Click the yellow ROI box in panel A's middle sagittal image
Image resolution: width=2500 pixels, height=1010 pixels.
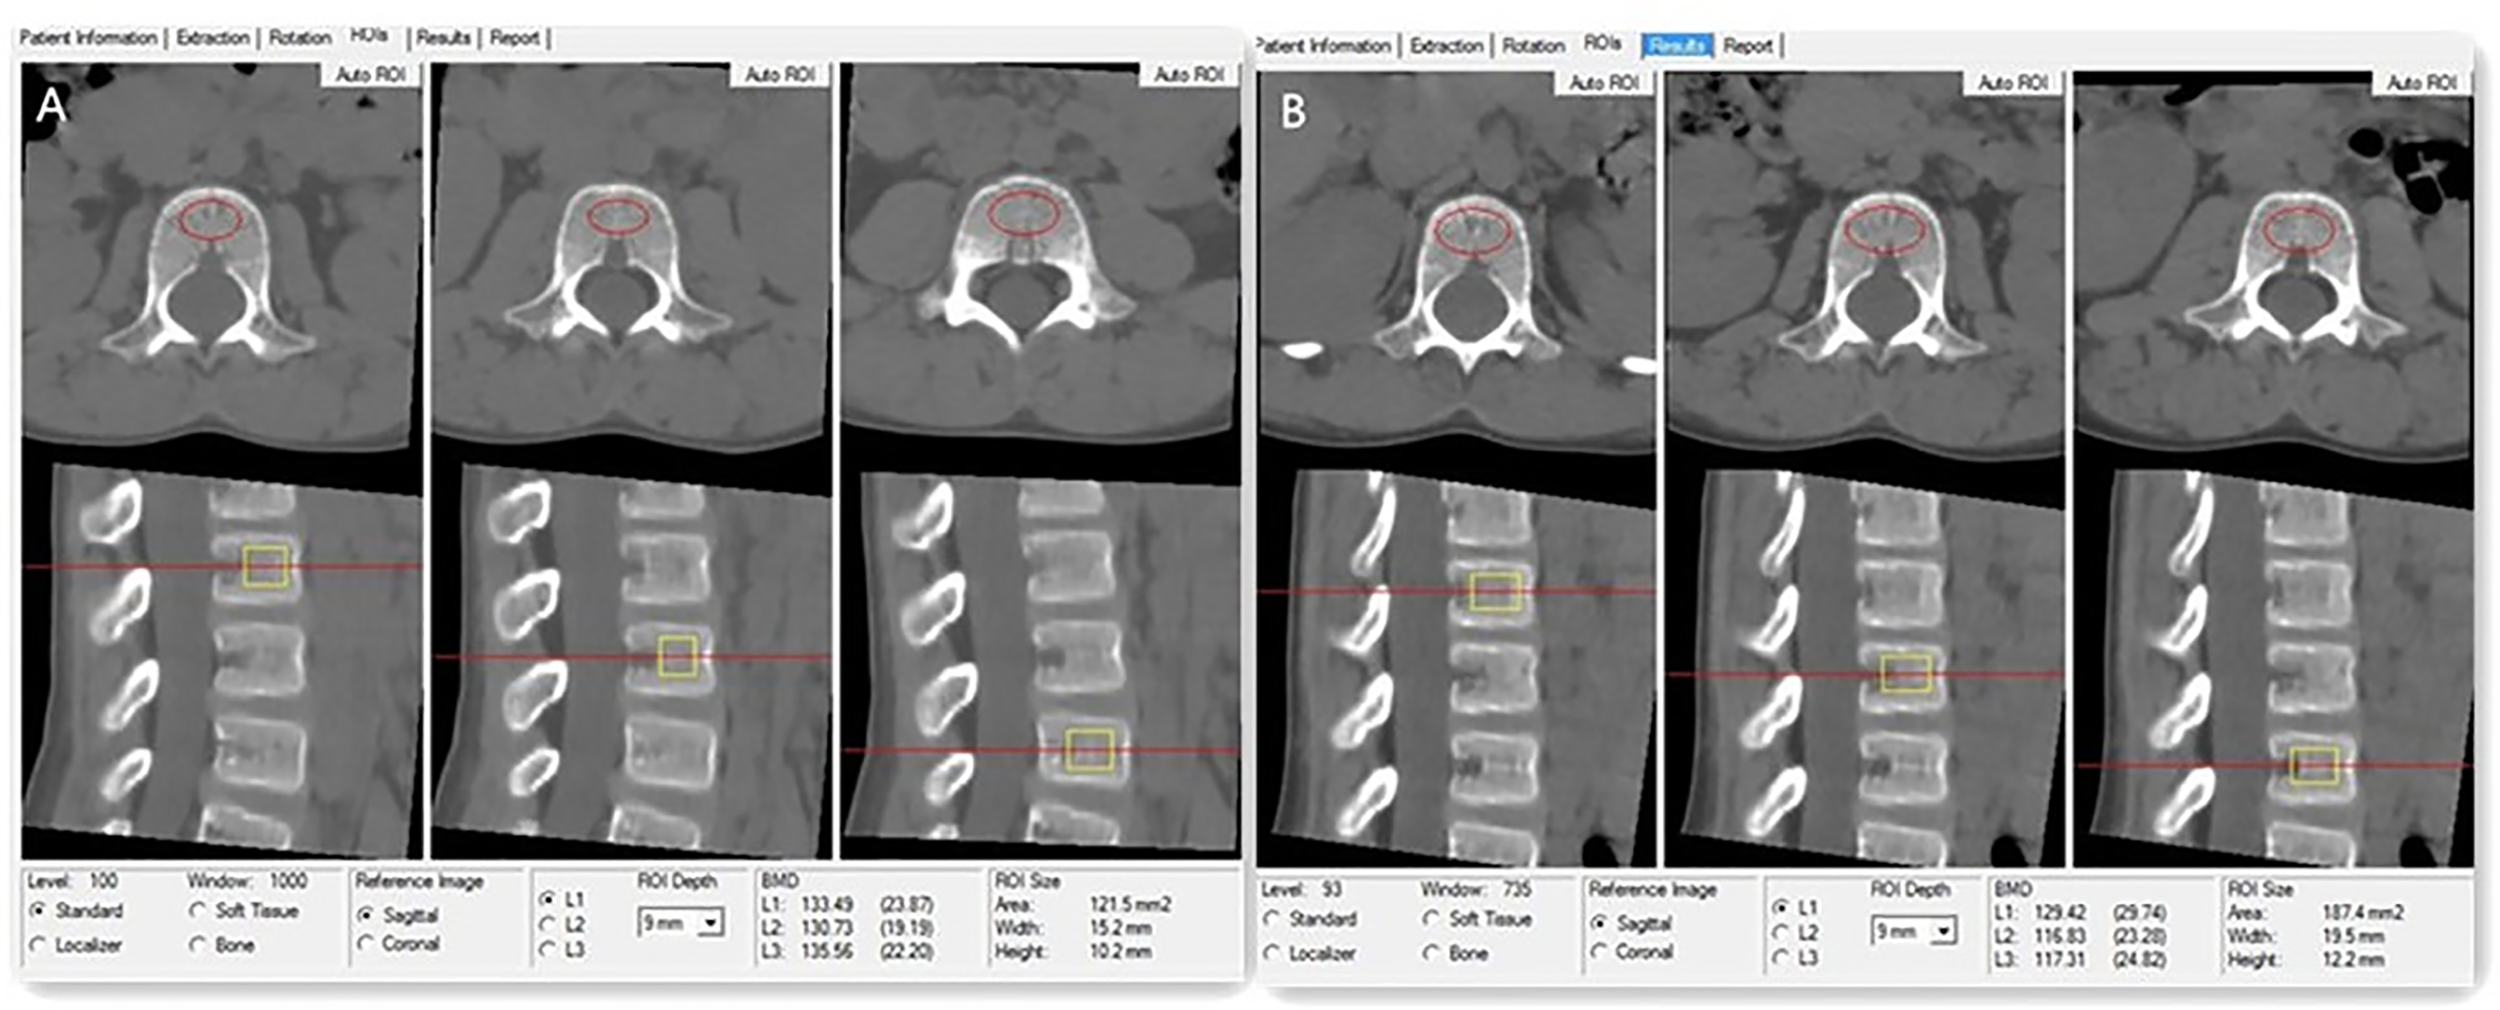677,657
